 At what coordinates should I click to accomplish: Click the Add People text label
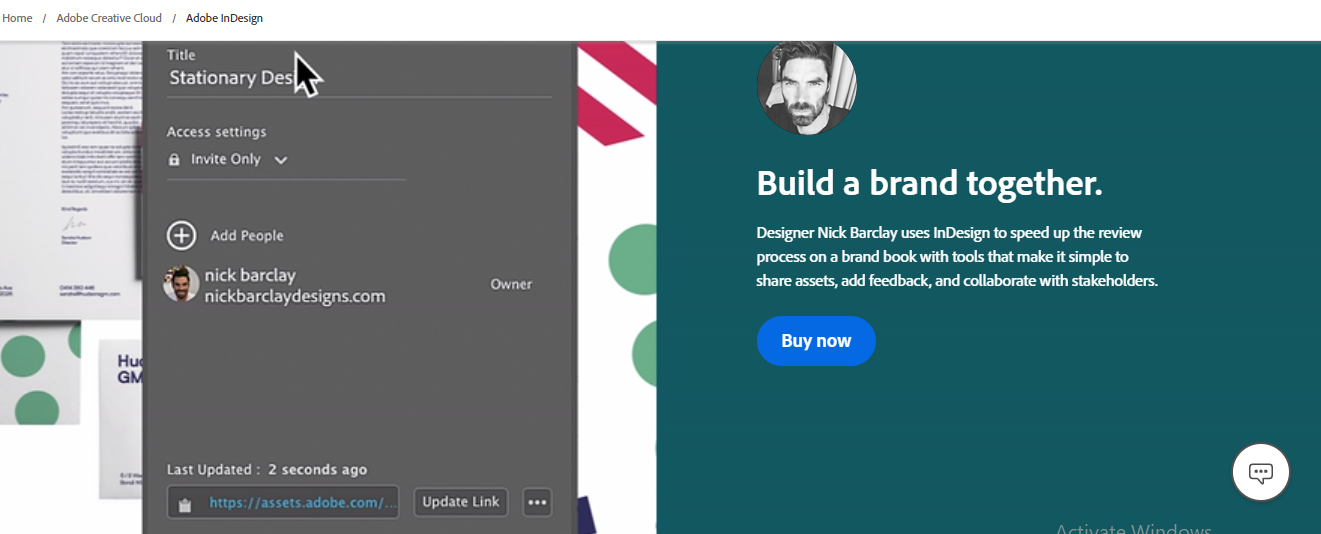pyautogui.click(x=247, y=236)
